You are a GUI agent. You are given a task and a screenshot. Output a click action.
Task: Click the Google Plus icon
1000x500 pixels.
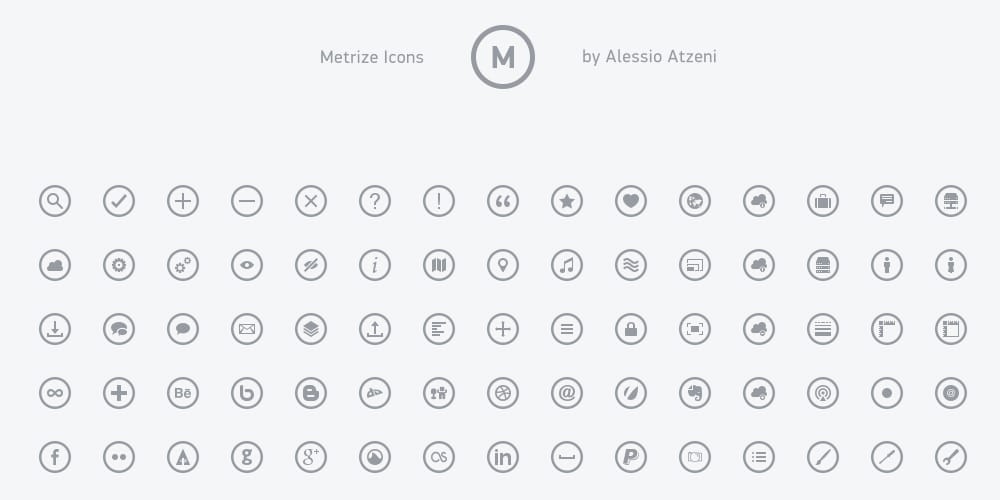pyautogui.click(x=311, y=457)
